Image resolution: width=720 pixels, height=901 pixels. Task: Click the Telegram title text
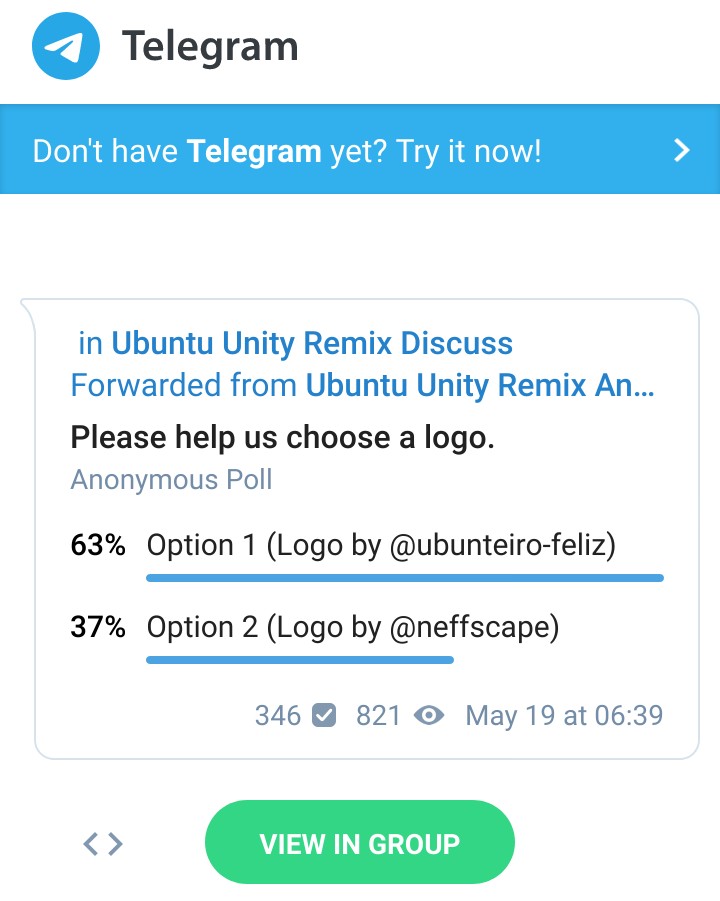click(x=210, y=46)
